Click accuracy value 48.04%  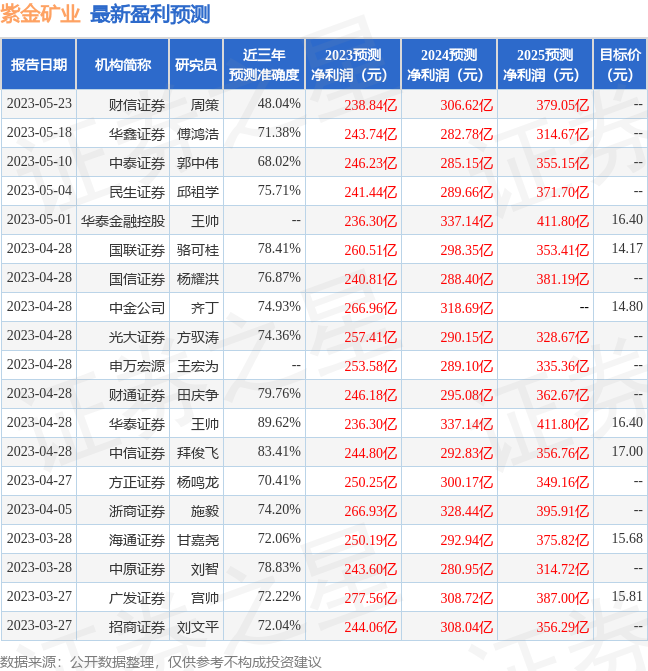tap(279, 104)
